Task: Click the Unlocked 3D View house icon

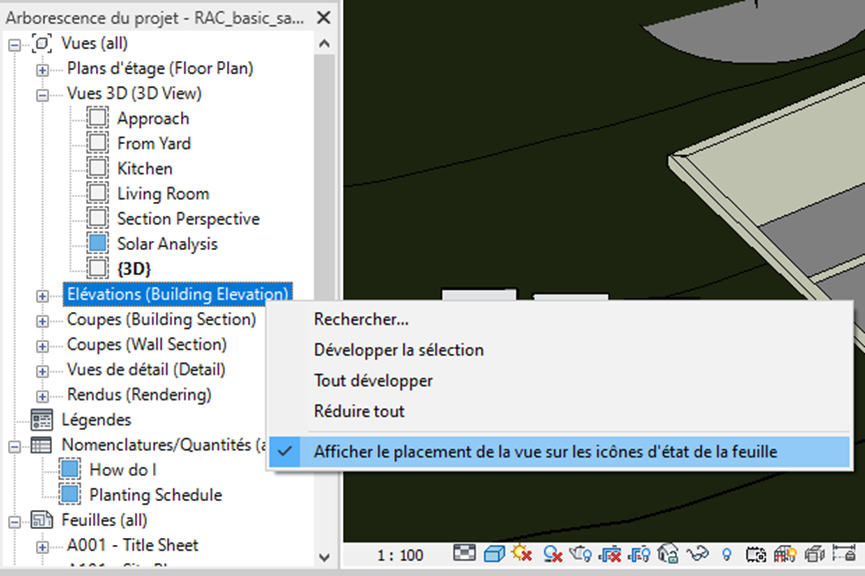Action: pos(669,553)
